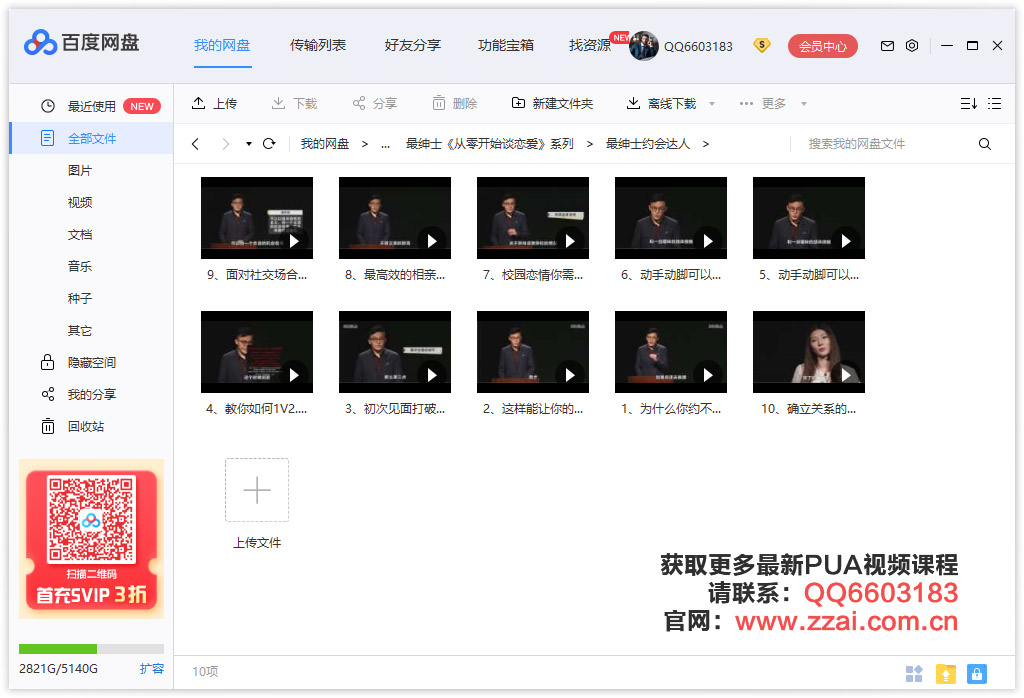
Task: Click the download toolbar button
Action: point(294,103)
